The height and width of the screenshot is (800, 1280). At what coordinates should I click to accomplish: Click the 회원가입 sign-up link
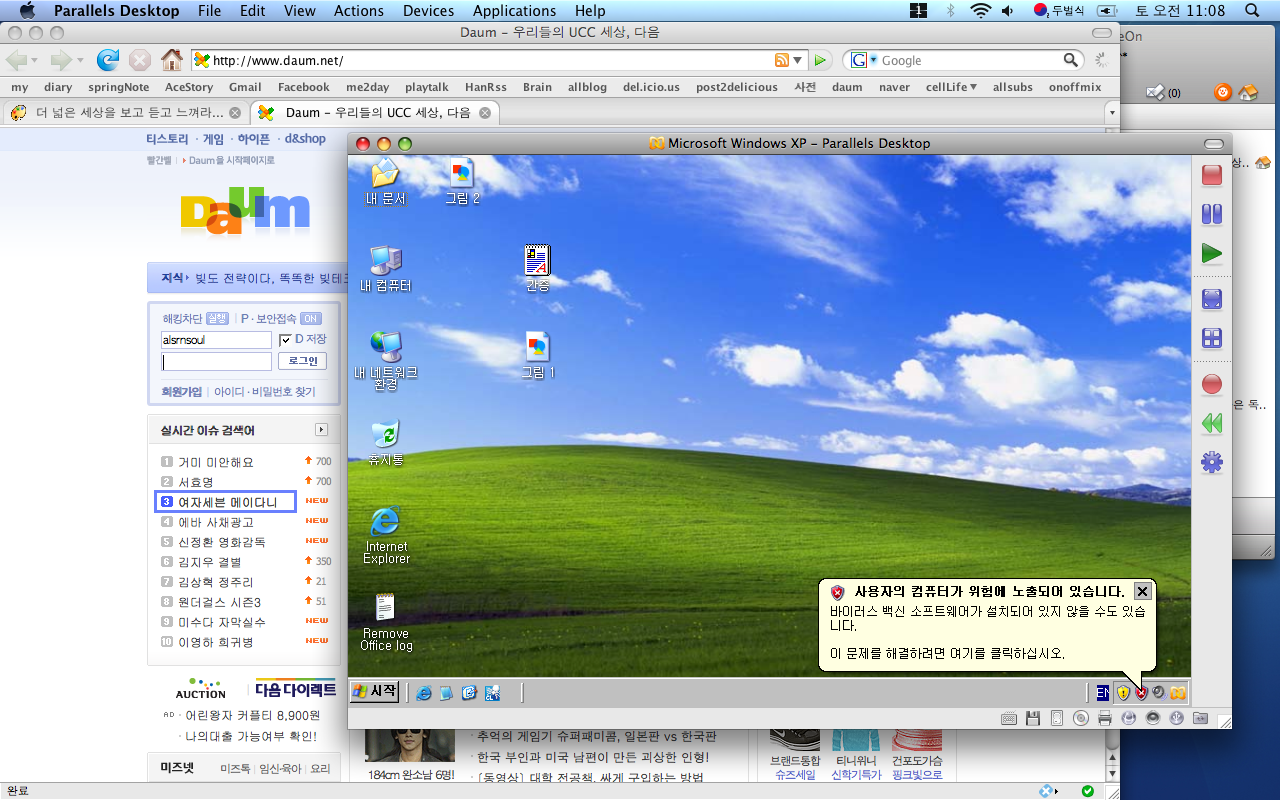tap(181, 392)
